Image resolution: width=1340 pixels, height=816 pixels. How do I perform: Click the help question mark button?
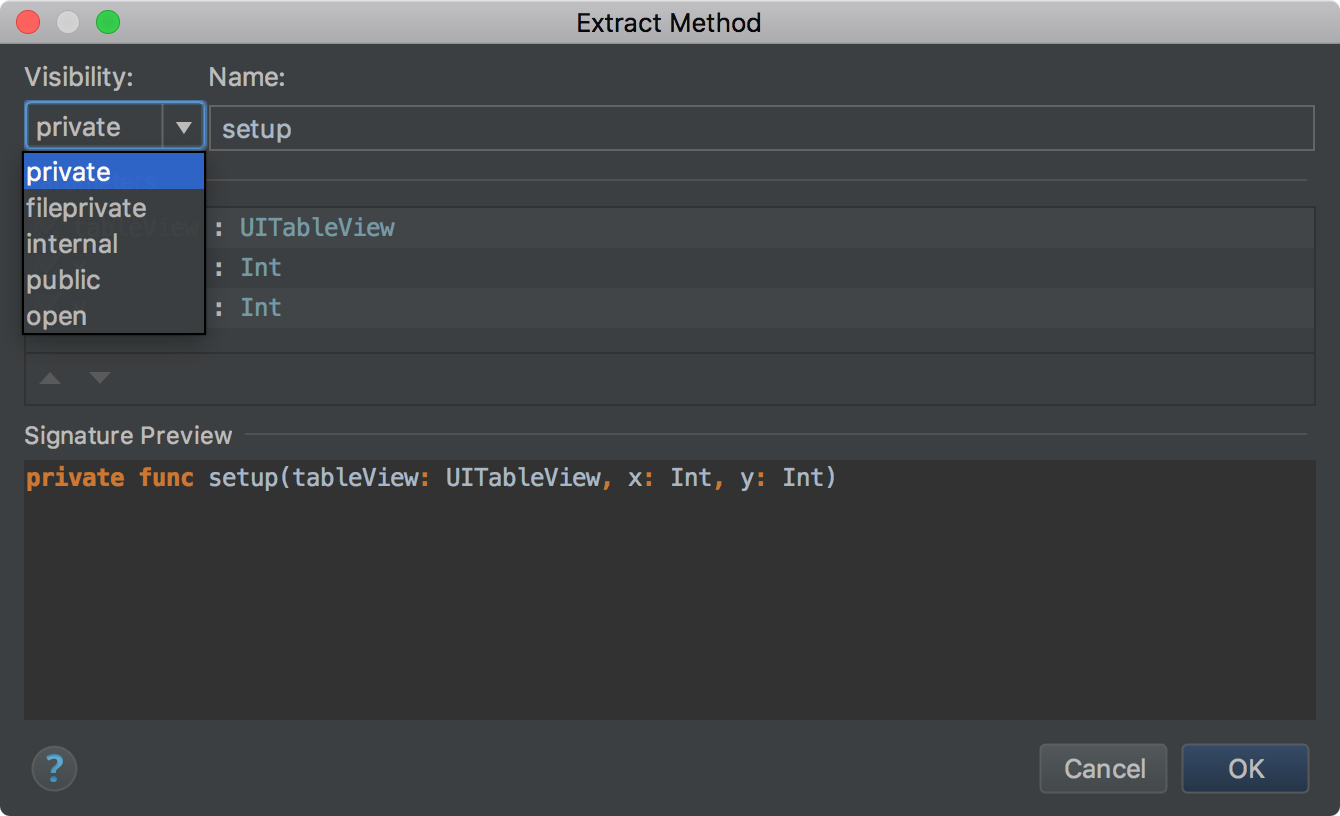[54, 768]
